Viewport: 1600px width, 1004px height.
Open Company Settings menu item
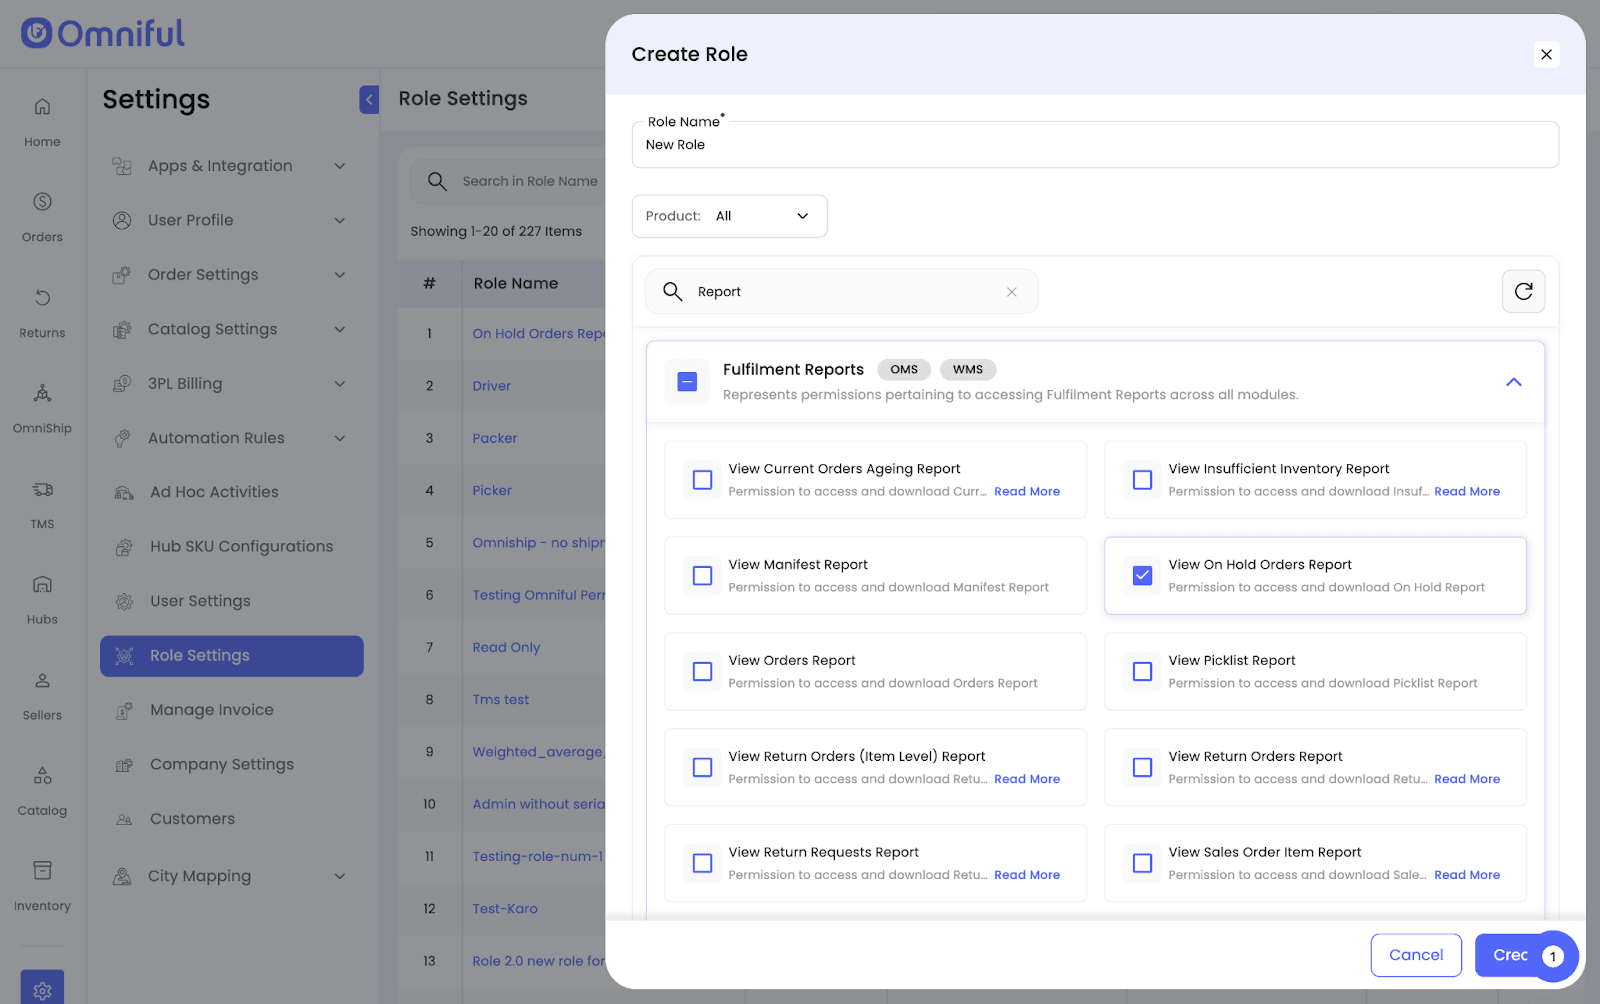(221, 765)
